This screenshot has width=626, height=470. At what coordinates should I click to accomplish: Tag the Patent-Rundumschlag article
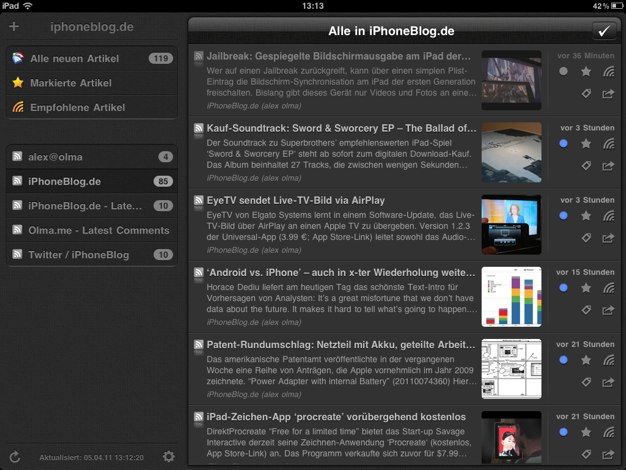[x=586, y=382]
